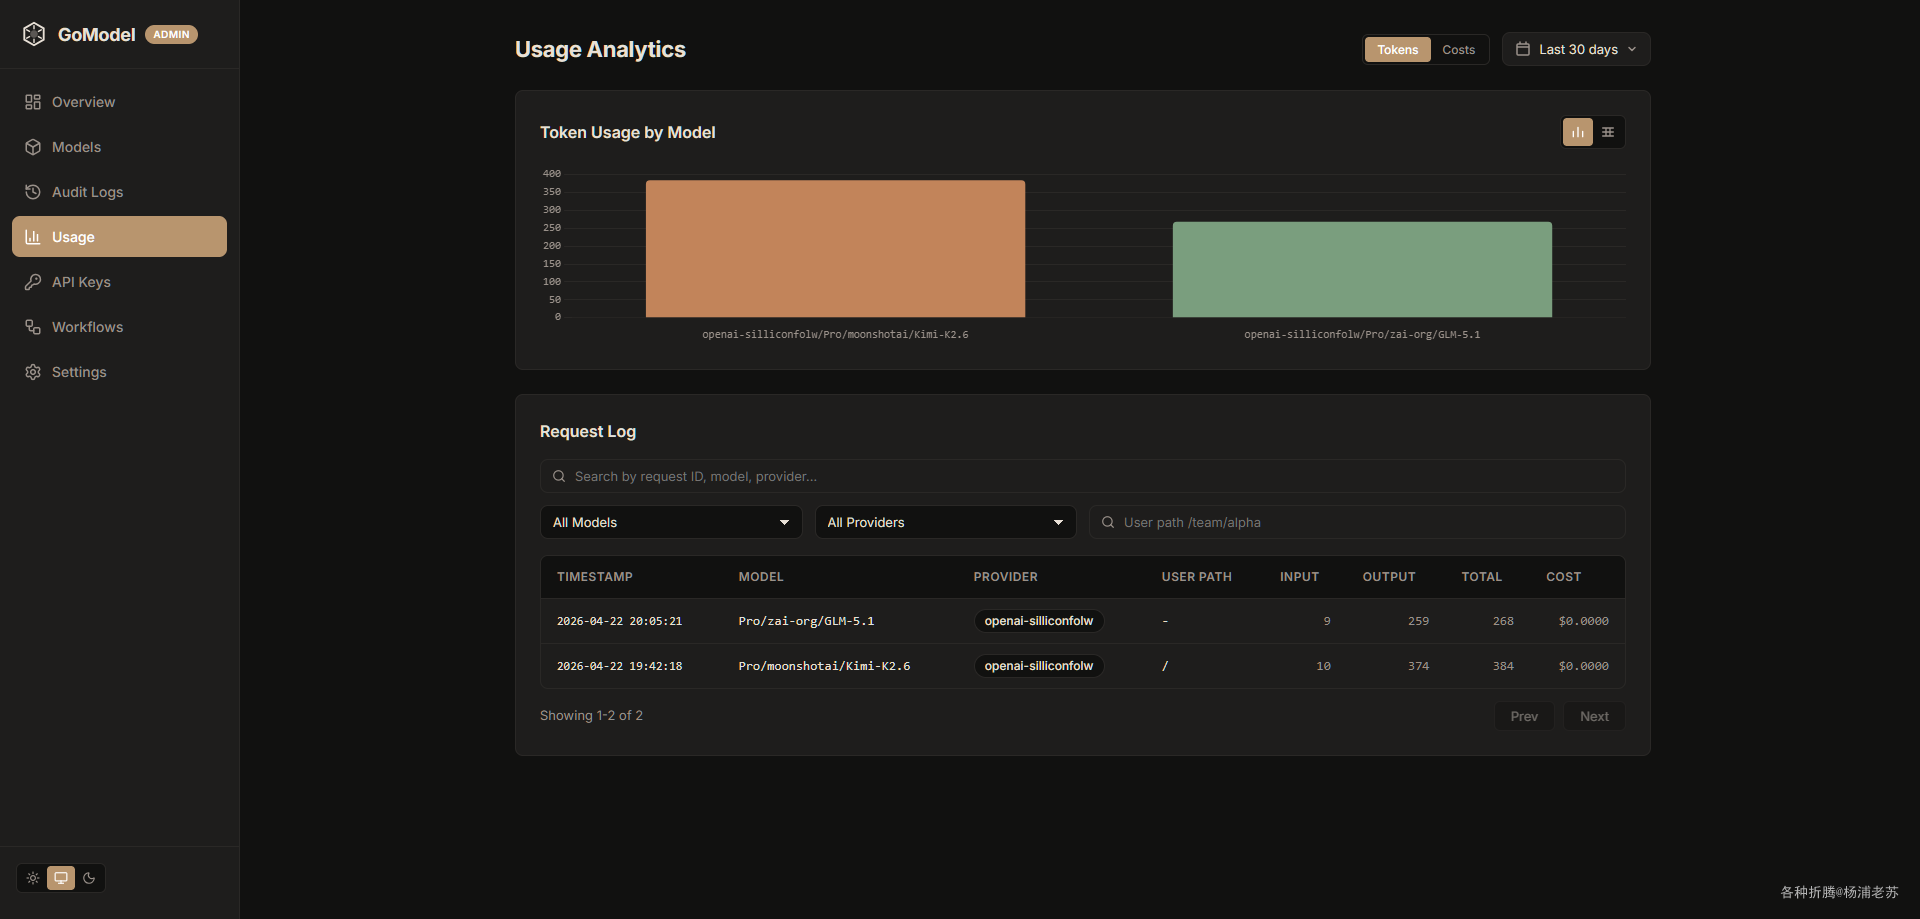Image resolution: width=1920 pixels, height=919 pixels.
Task: Select light theme sun icon
Action: pos(33,878)
